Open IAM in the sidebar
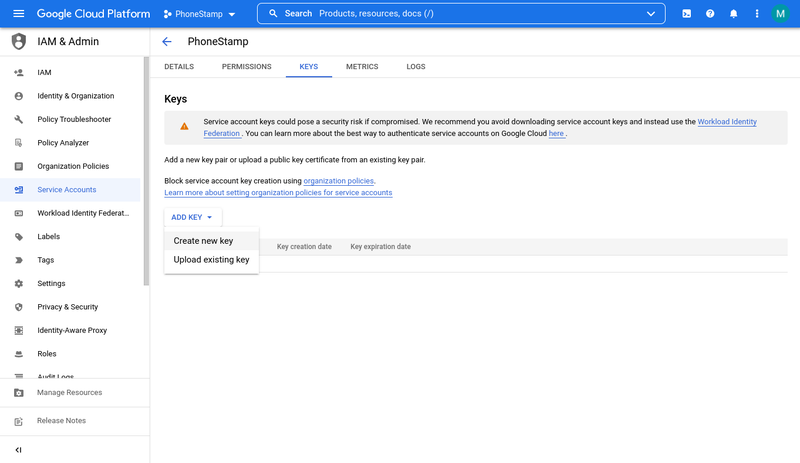800x463 pixels. [x=70, y=72]
